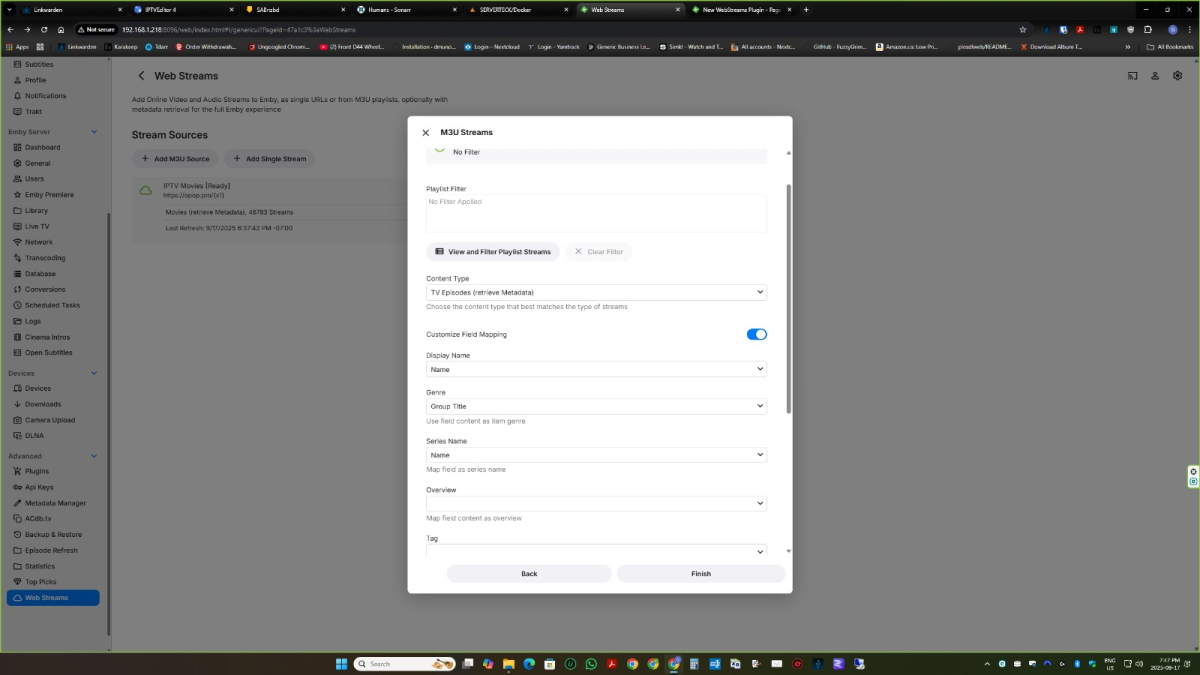Open the Content Type dropdown
The height and width of the screenshot is (675, 1200).
point(595,291)
